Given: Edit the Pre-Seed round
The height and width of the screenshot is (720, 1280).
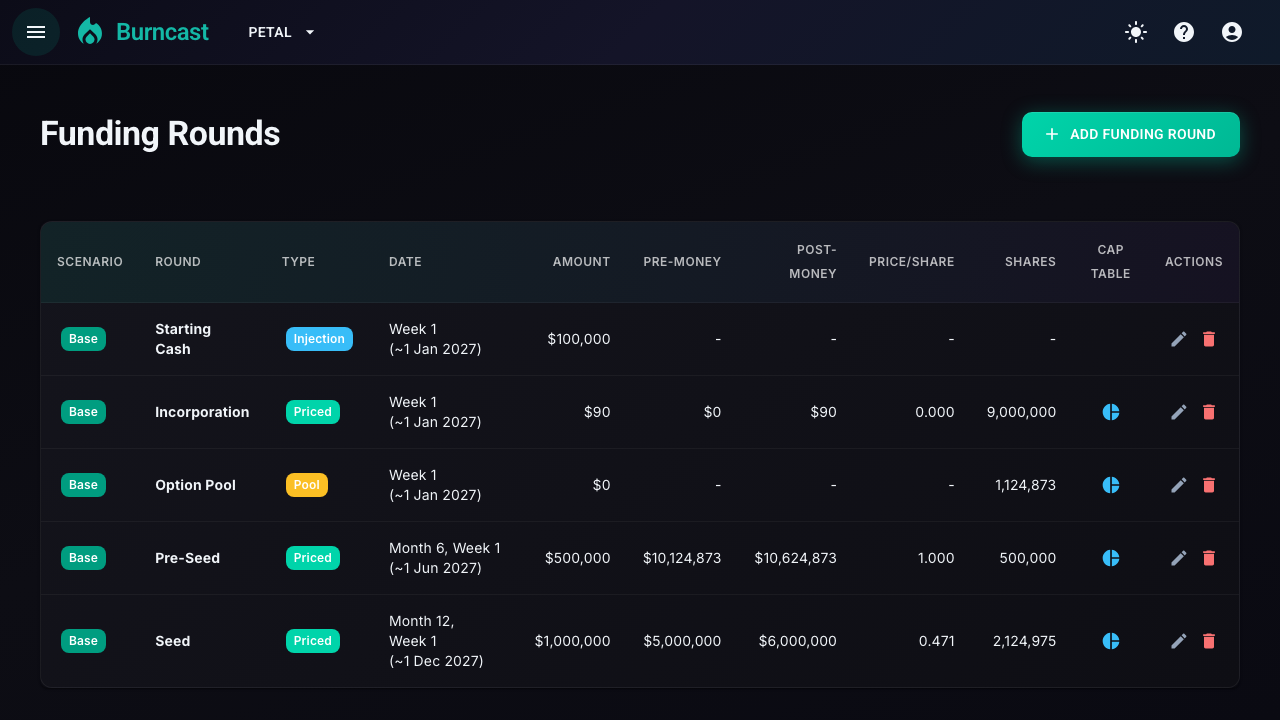Looking at the screenshot, I should tap(1179, 558).
